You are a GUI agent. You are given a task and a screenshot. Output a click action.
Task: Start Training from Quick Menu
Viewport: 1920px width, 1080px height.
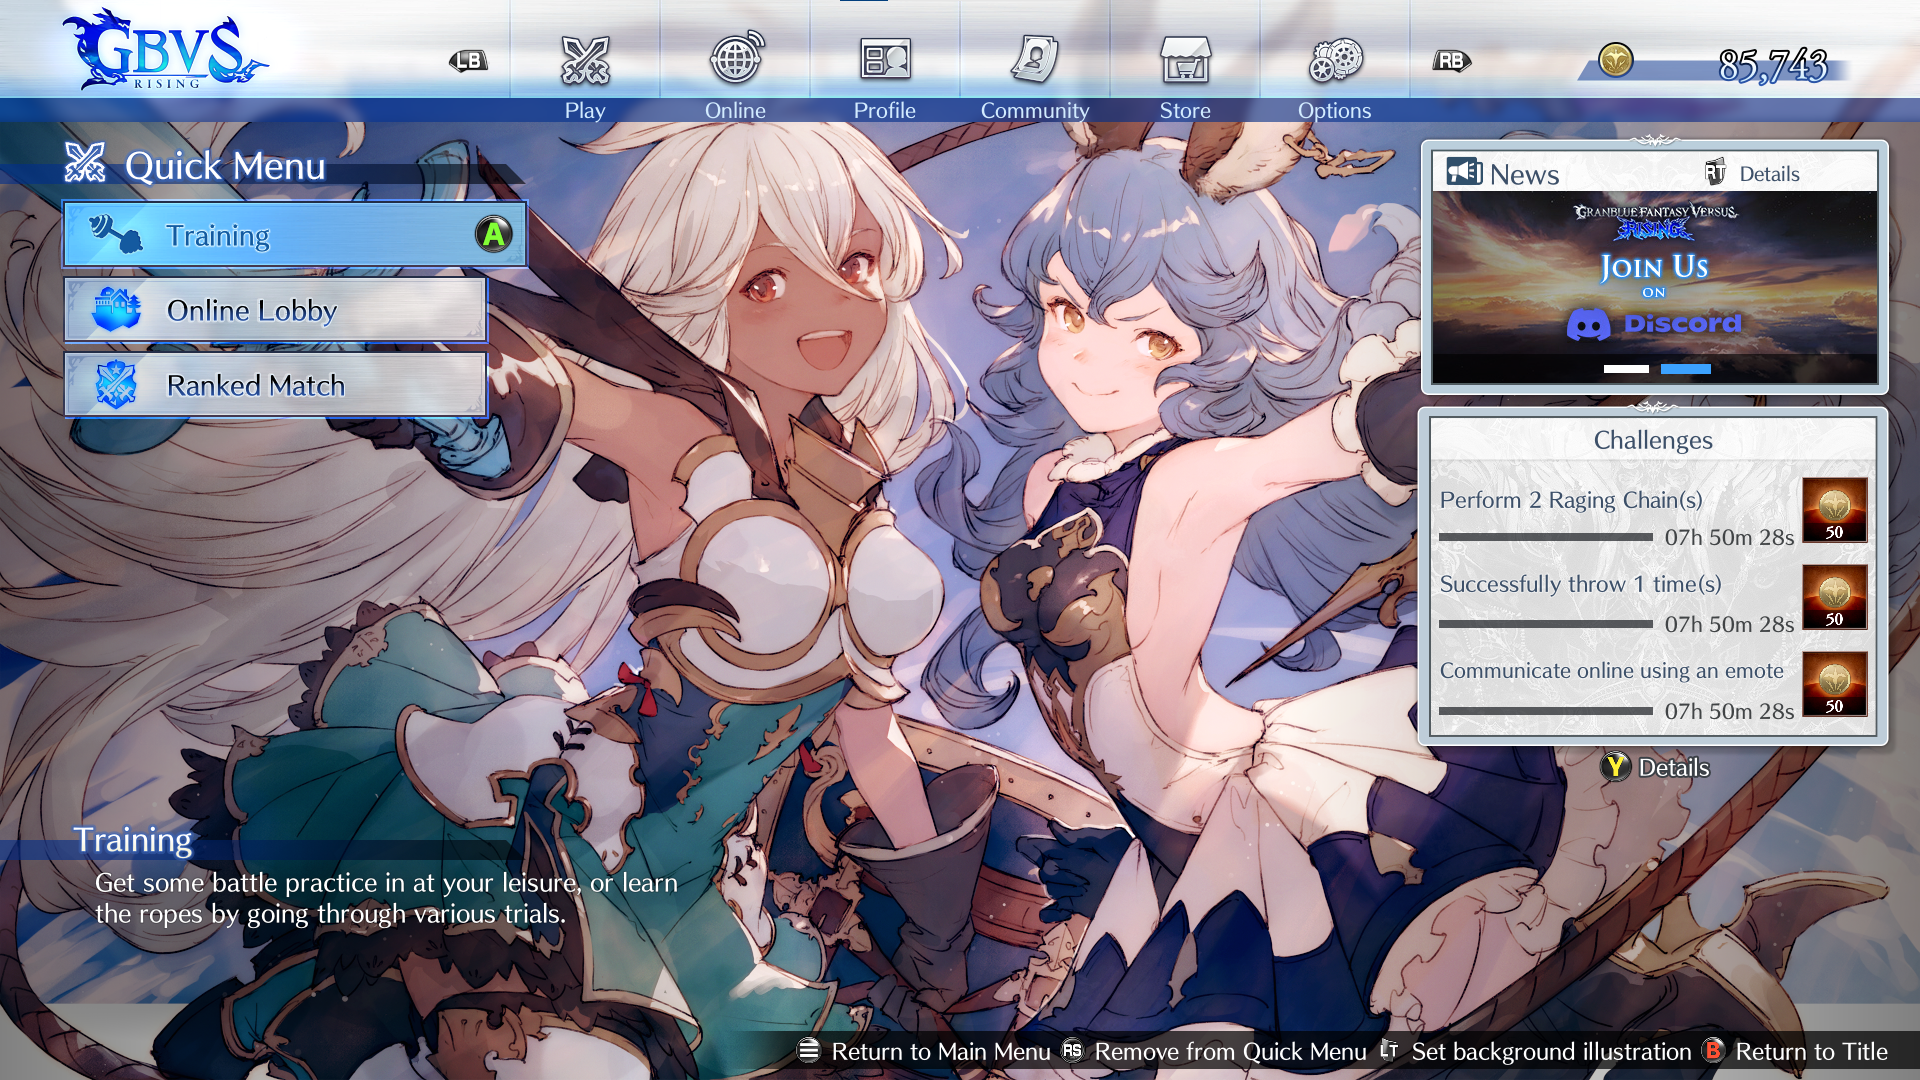point(295,234)
